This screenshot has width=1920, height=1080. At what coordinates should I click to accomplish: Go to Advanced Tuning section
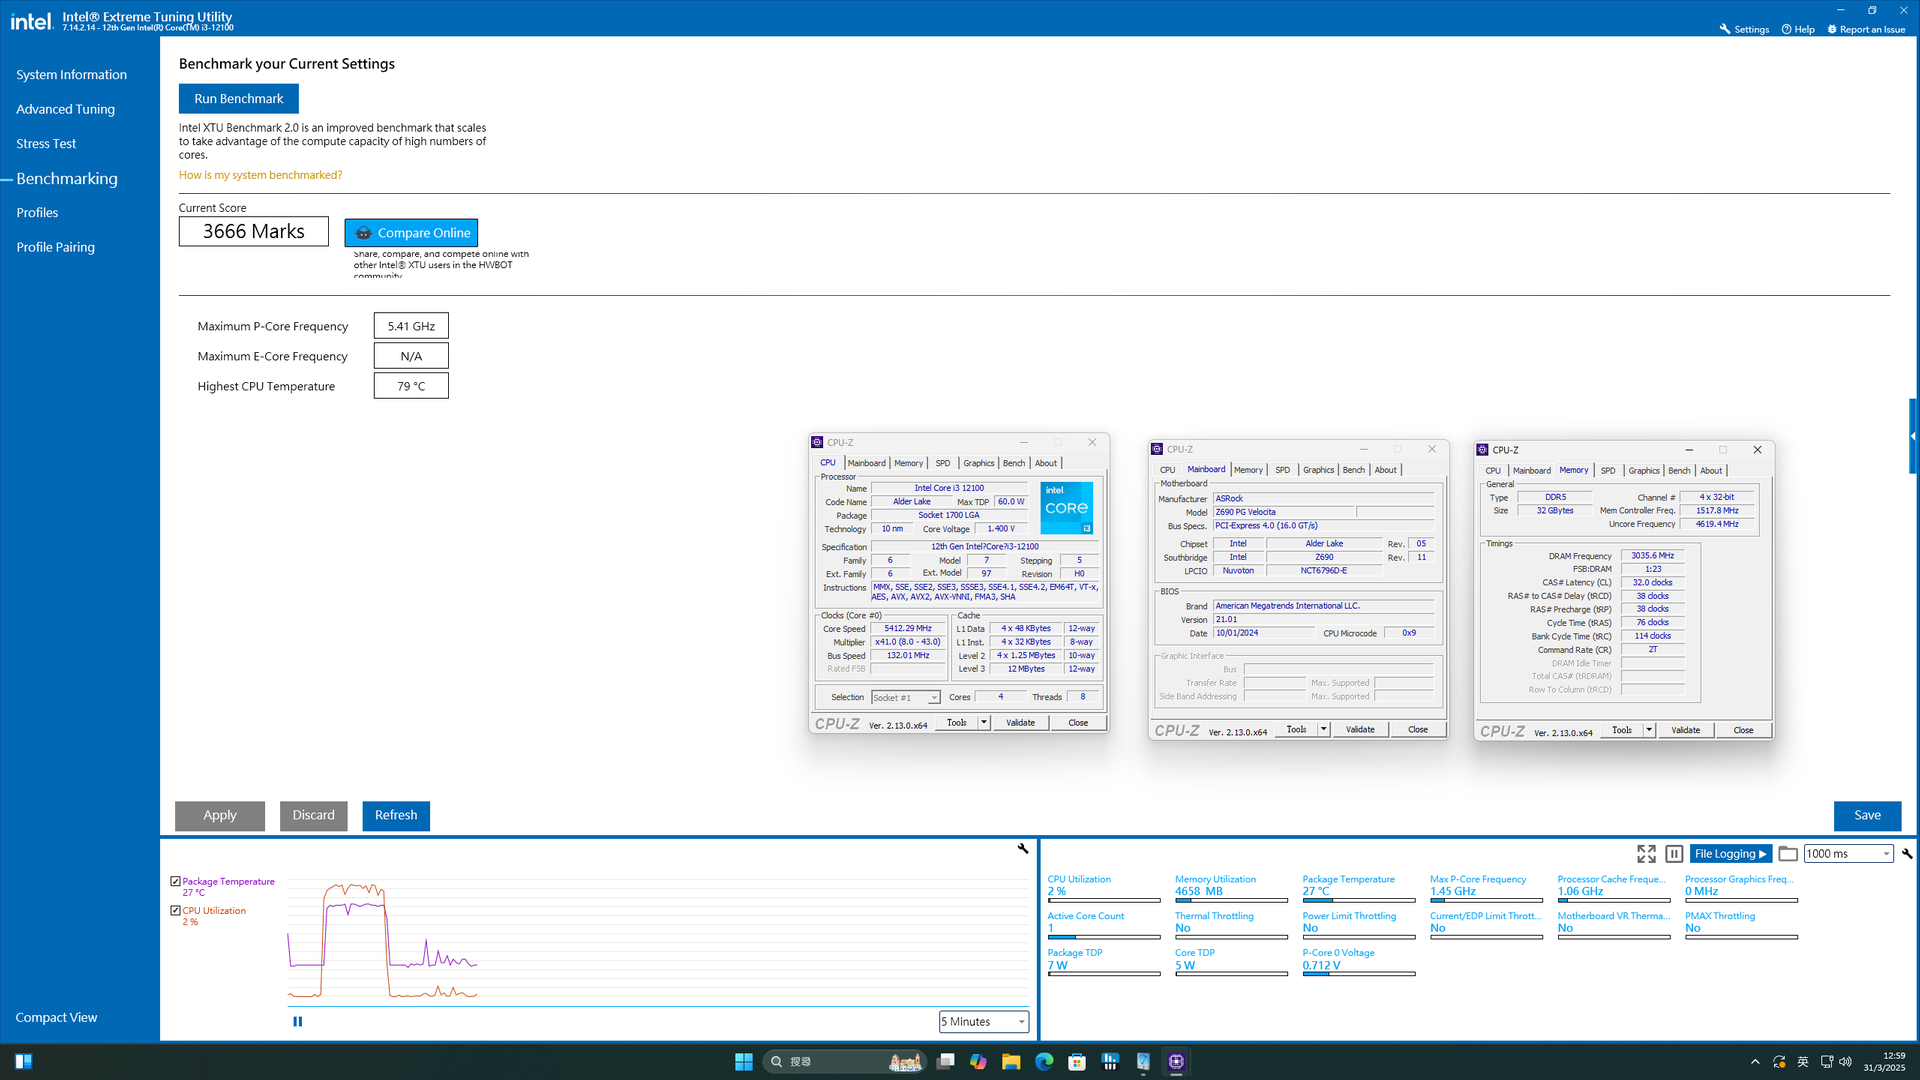[65, 109]
